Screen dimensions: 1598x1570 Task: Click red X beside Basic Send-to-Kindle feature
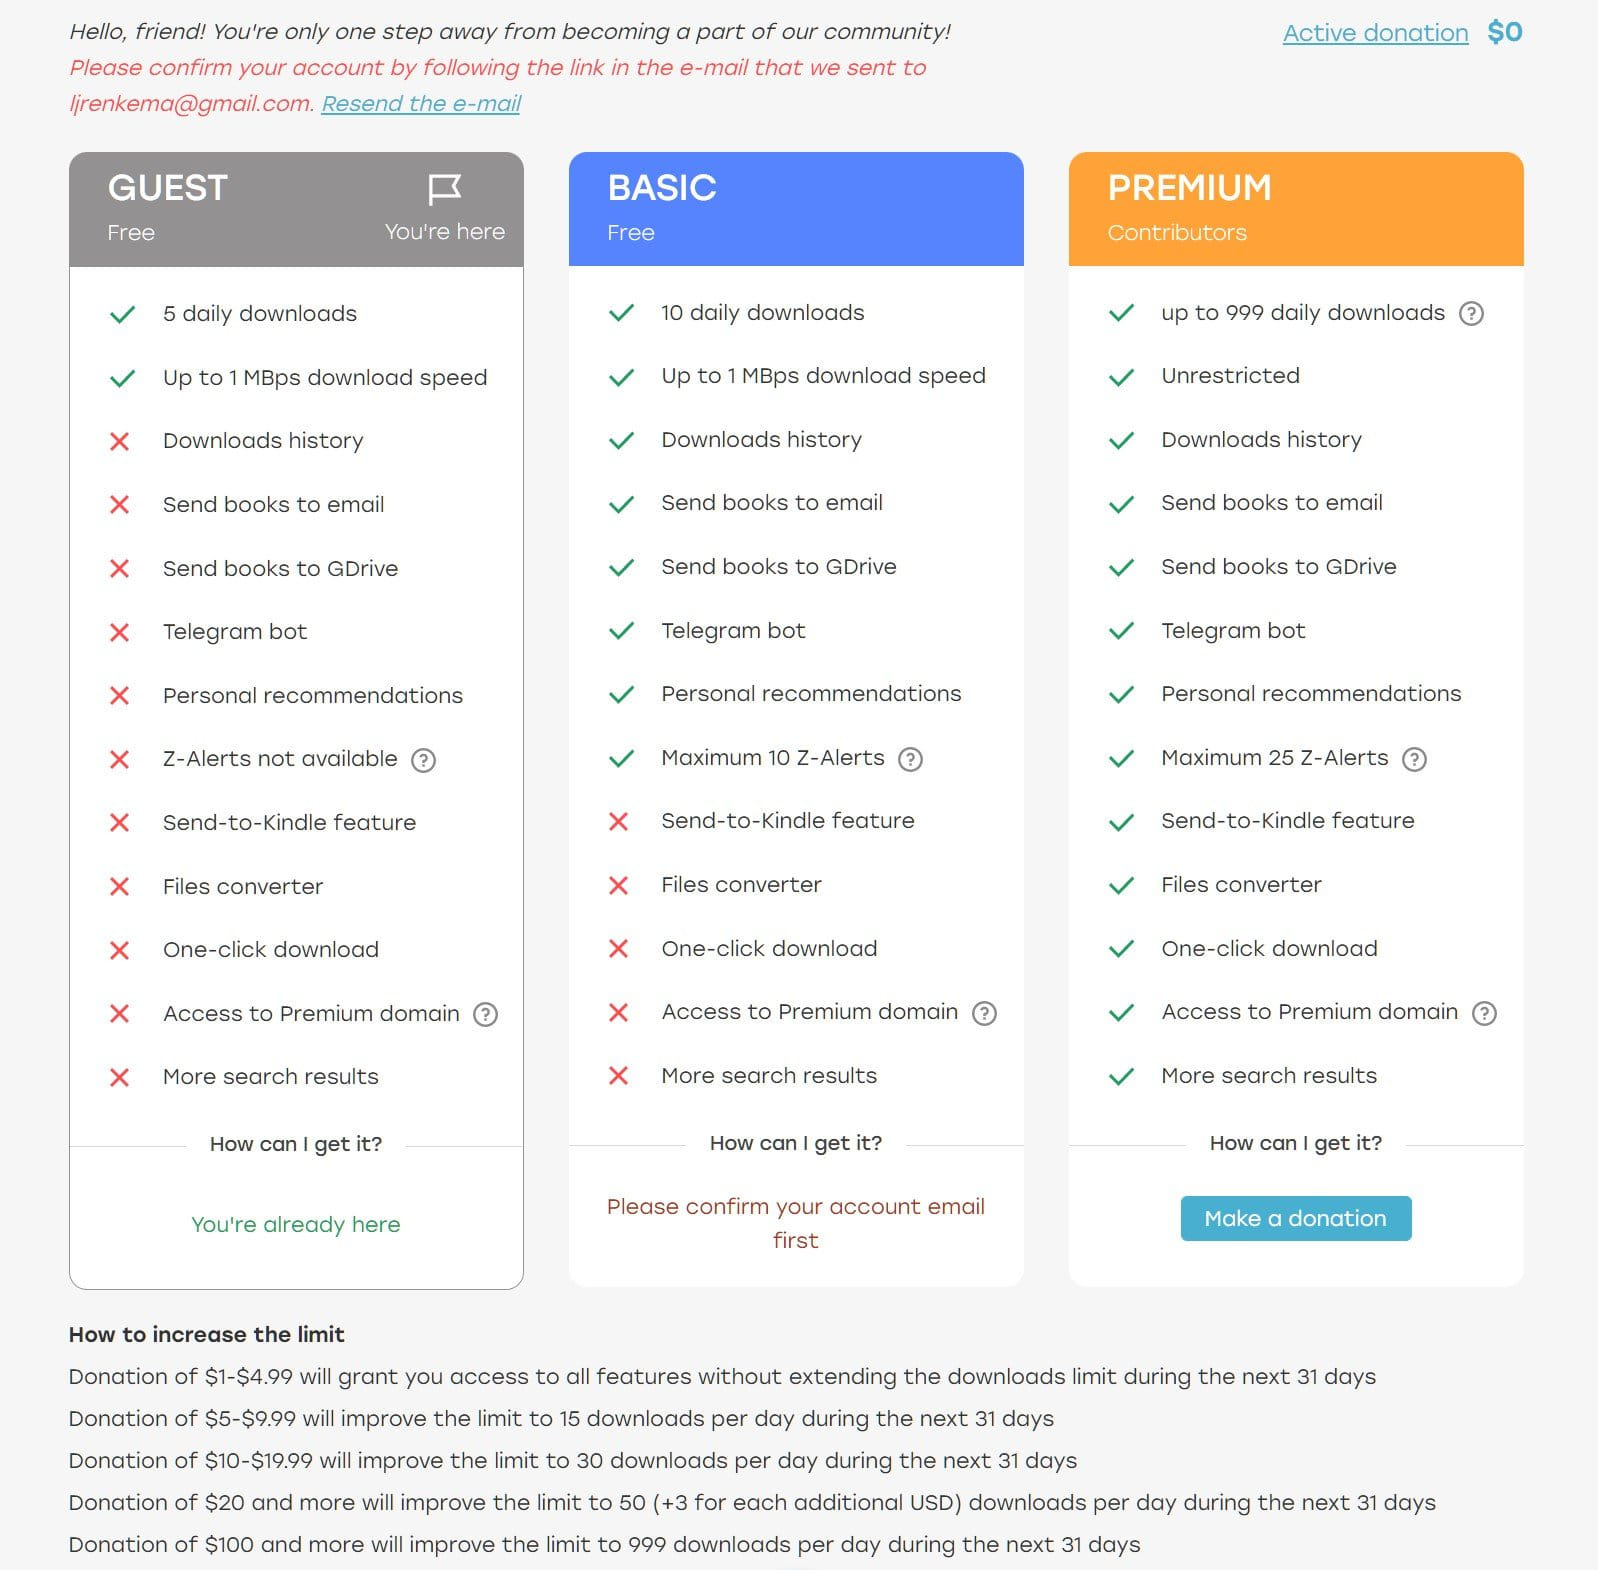619,821
